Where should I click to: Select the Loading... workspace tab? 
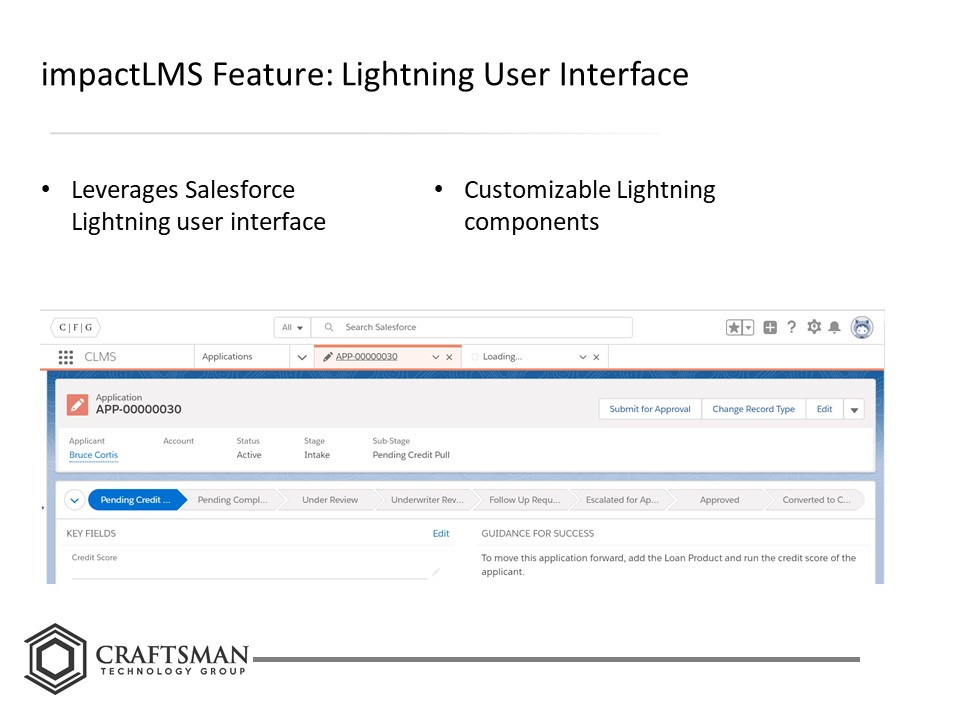pyautogui.click(x=502, y=356)
